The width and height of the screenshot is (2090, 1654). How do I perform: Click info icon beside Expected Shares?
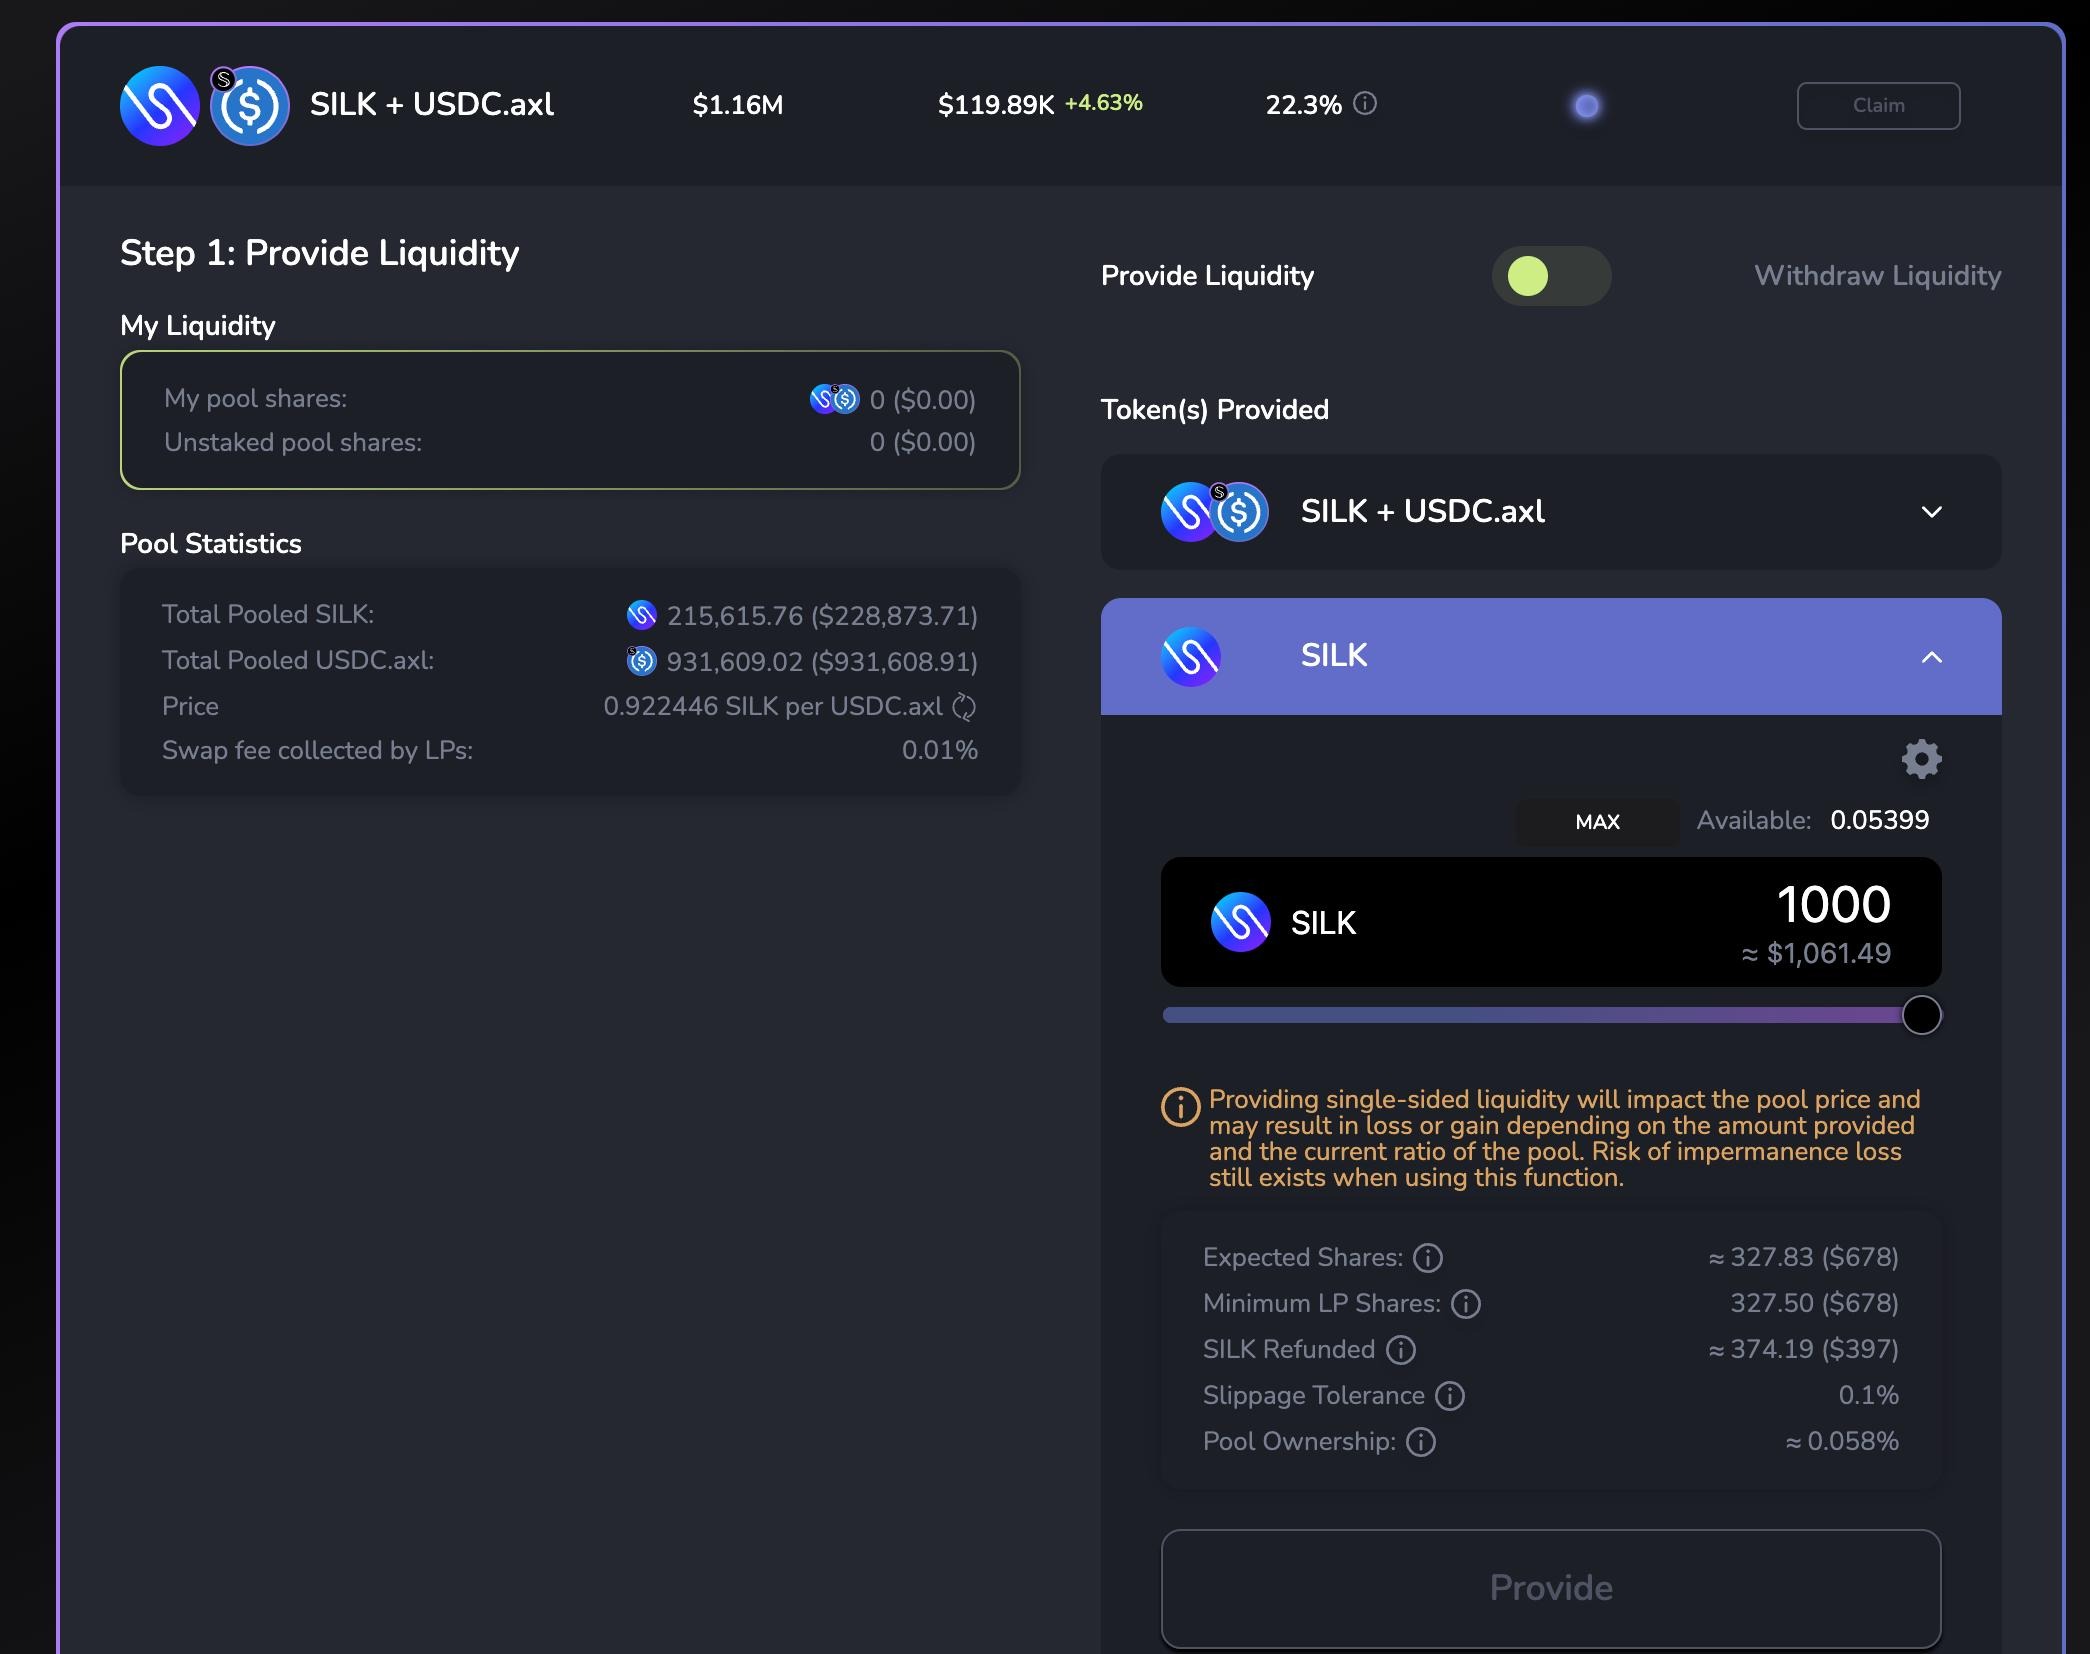[1427, 1258]
